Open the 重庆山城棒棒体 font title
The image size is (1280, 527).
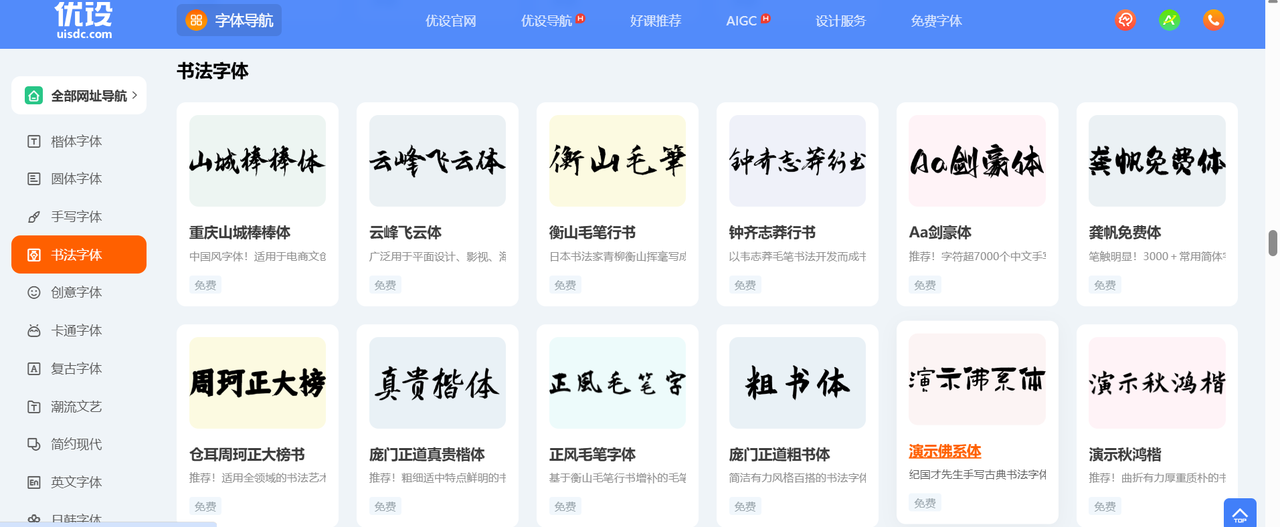click(240, 232)
